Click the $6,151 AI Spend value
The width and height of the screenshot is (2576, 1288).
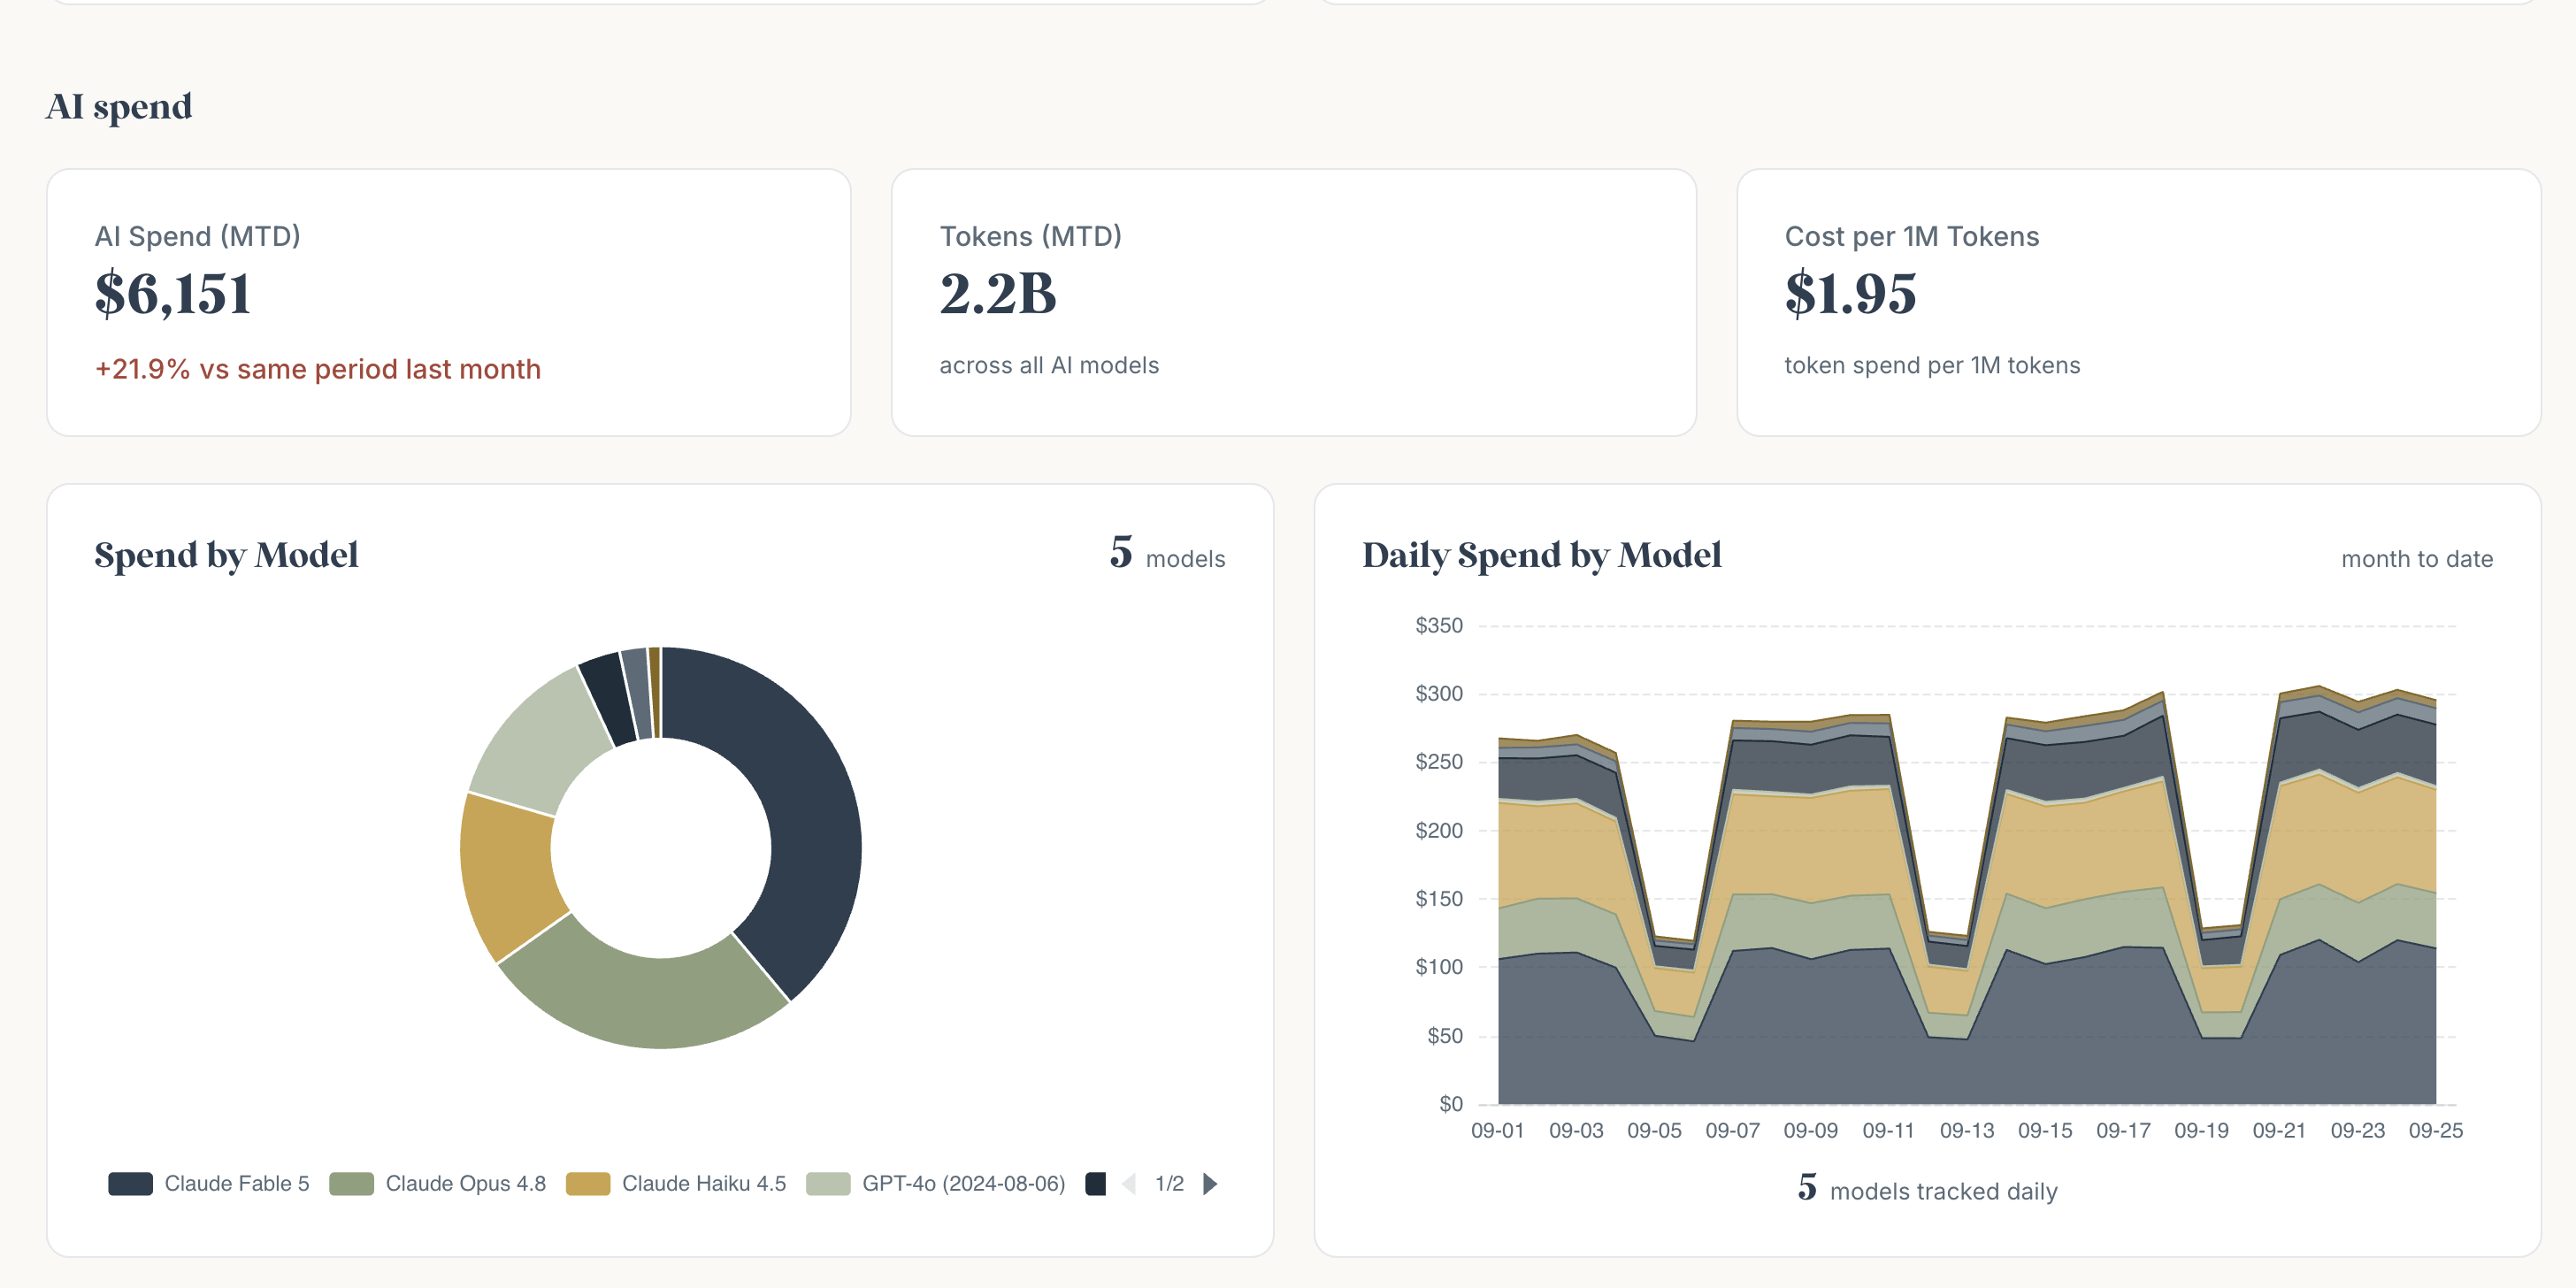click(x=173, y=294)
